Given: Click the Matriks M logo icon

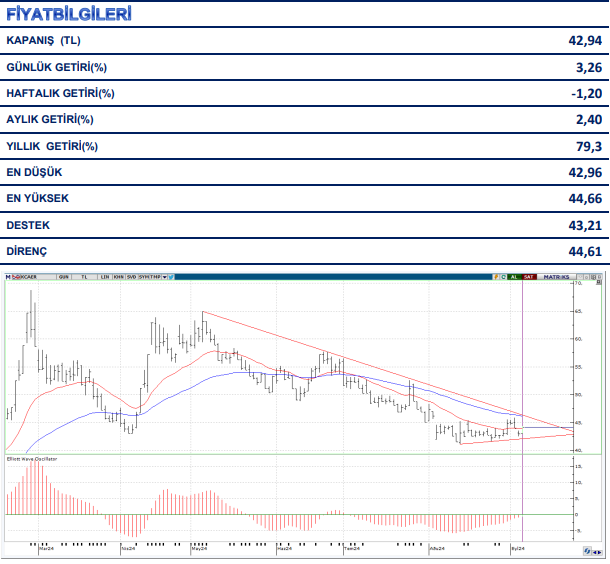Looking at the screenshot, I should pos(7,276).
